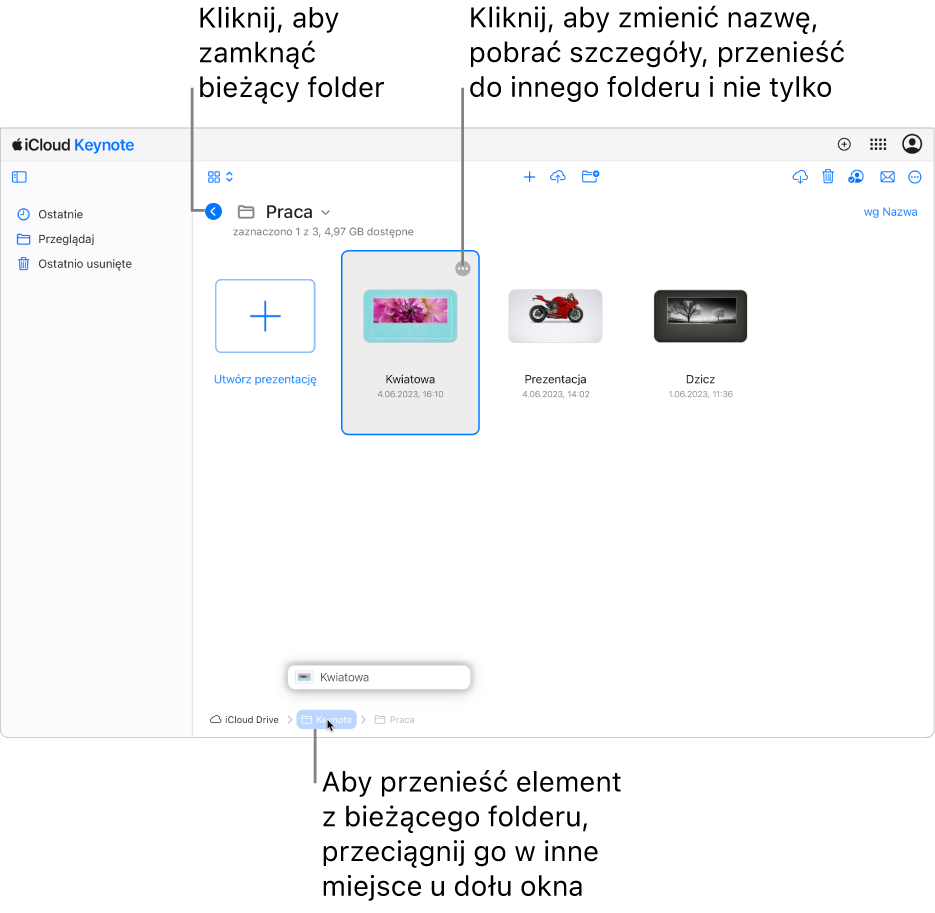Screen dimensions: 935x913
Task: Click Utwórz prezentację link
Action: click(265, 379)
